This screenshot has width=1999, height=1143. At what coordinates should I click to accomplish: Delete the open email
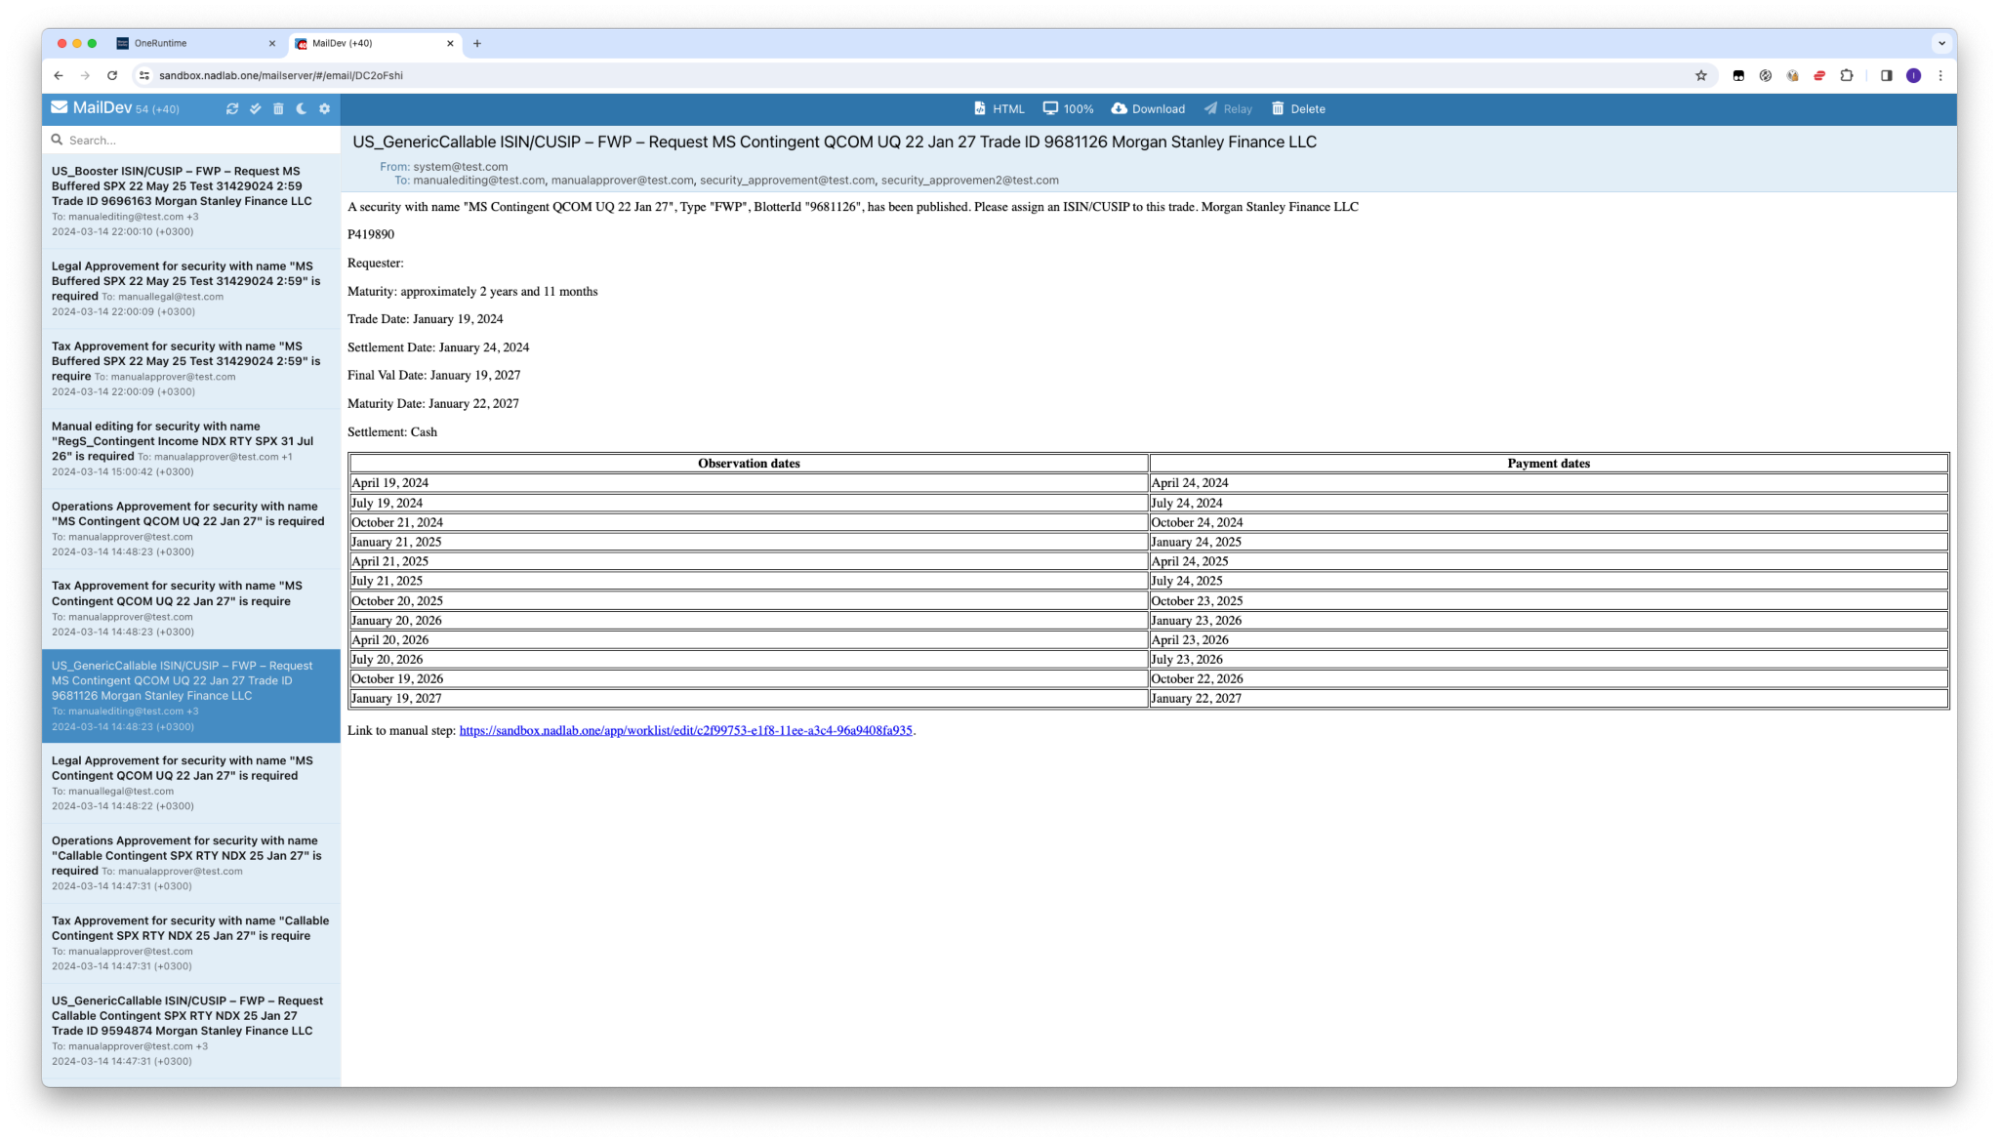pos(1298,109)
